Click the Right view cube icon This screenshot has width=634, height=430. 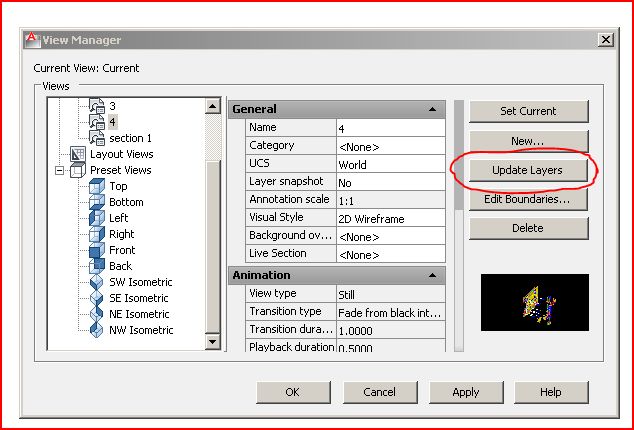point(97,234)
